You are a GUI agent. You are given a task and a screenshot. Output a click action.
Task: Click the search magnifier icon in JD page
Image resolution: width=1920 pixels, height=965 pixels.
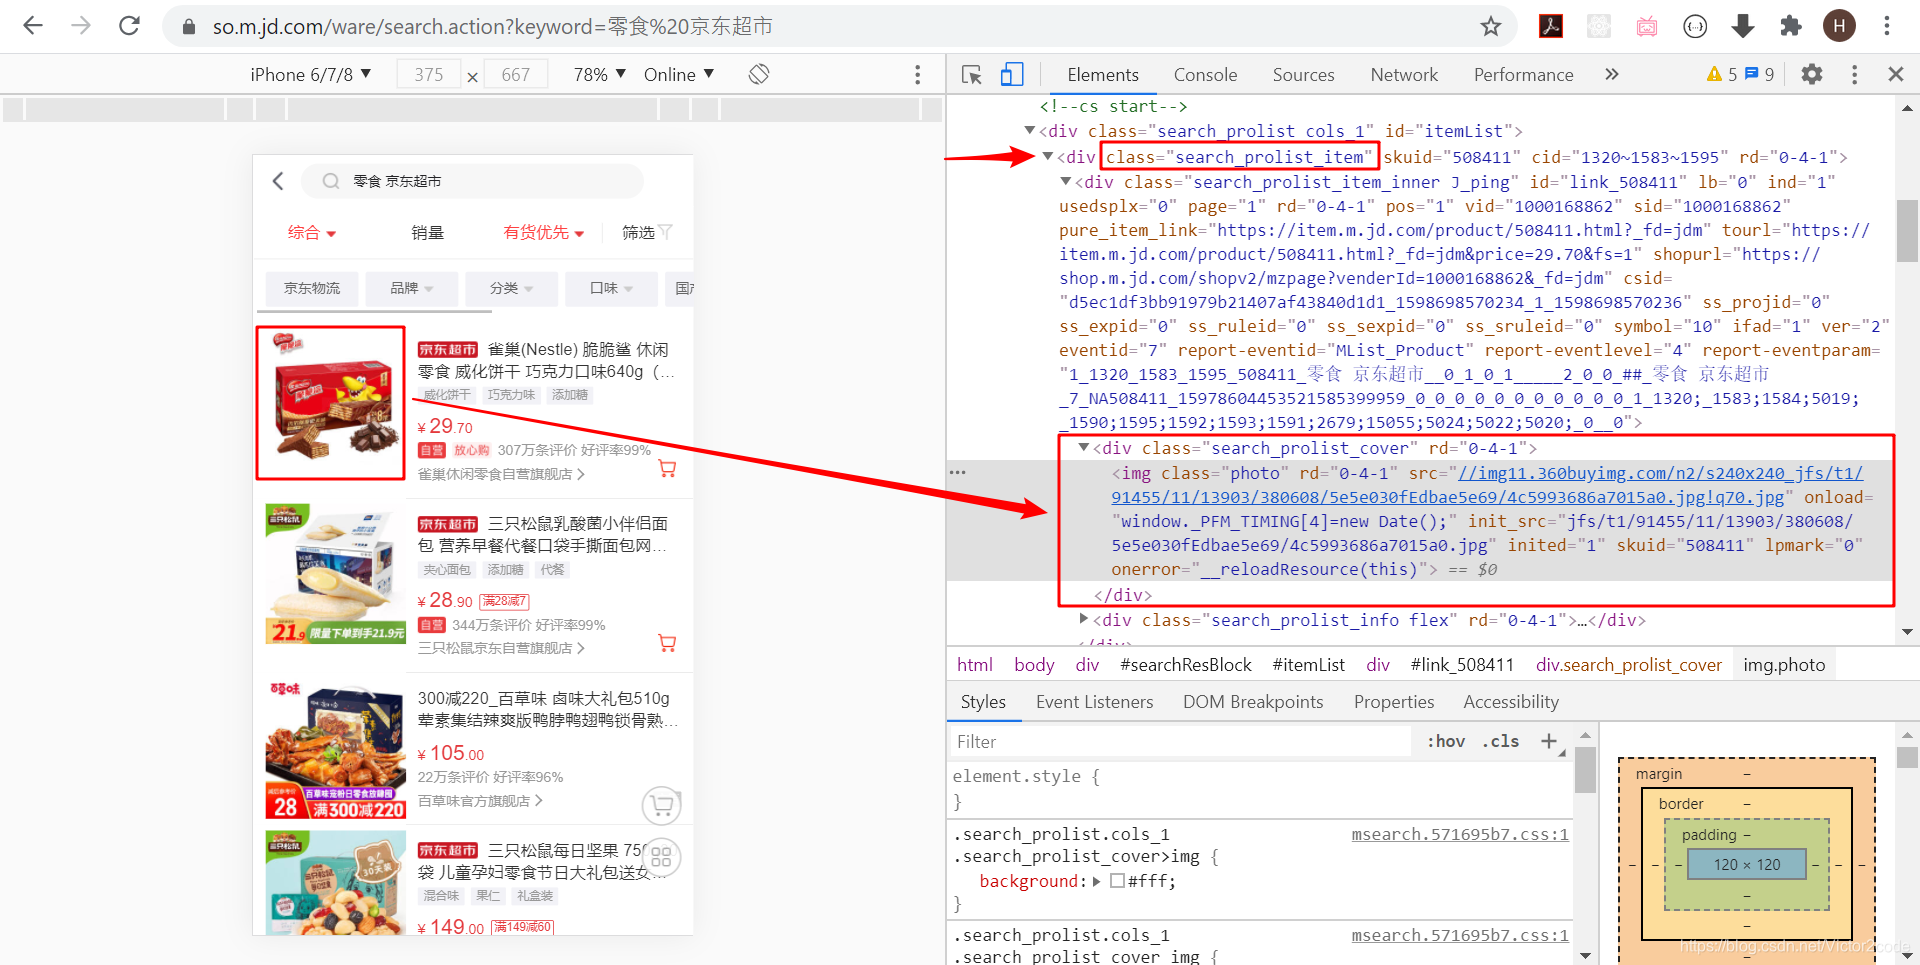point(330,181)
